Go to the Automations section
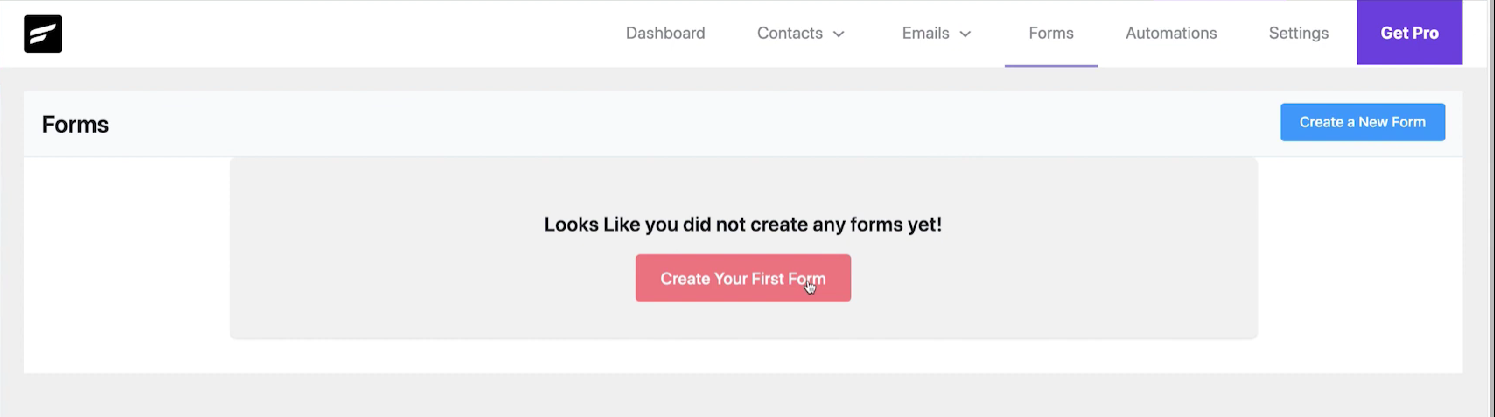Viewport: 1495px width, 417px height. tap(1171, 33)
